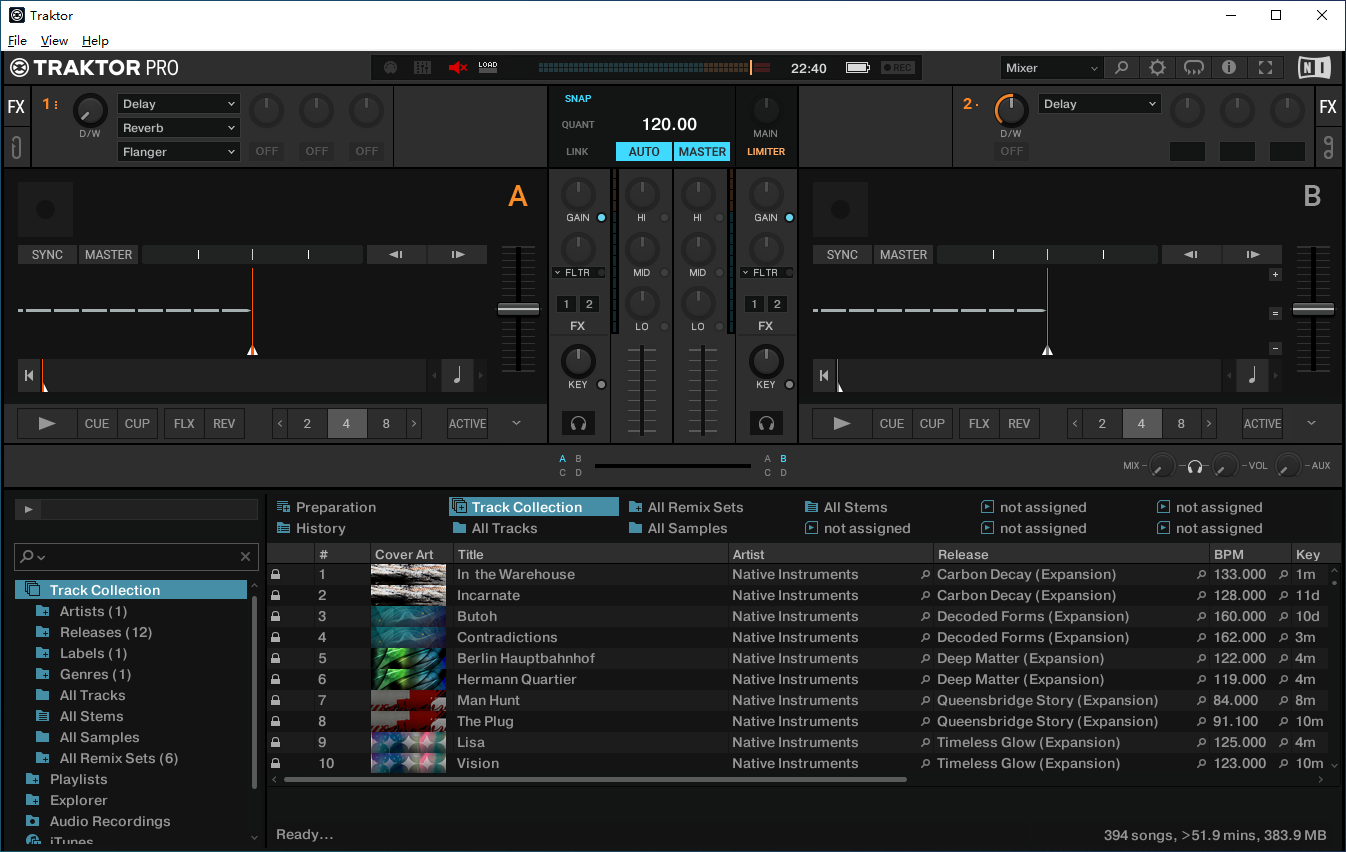This screenshot has height=852, width=1346.
Task: Clear the browser search field
Action: click(x=245, y=557)
